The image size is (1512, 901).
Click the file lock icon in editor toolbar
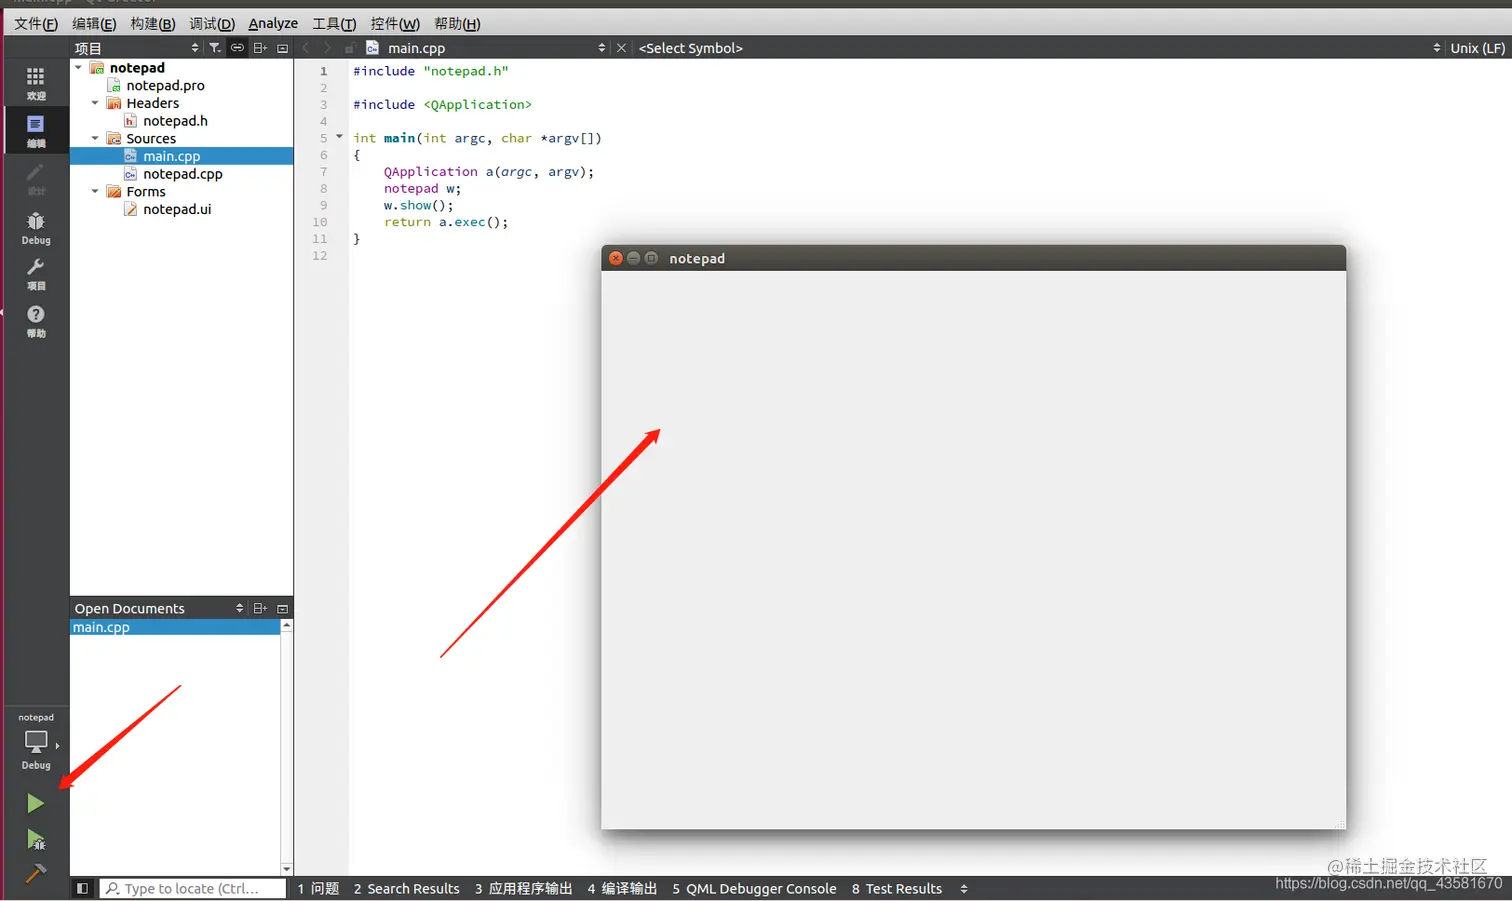point(349,48)
